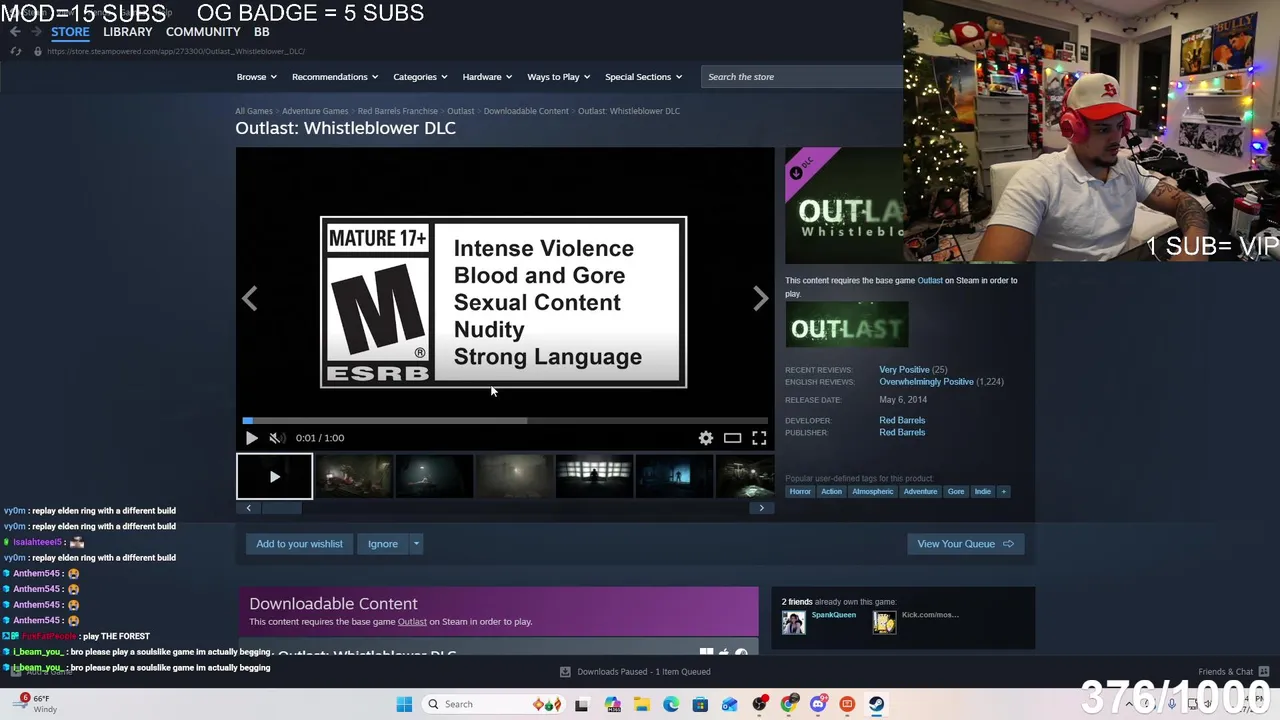This screenshot has width=1280, height=720.
Task: Switch to the STORE tab
Action: coord(70,32)
